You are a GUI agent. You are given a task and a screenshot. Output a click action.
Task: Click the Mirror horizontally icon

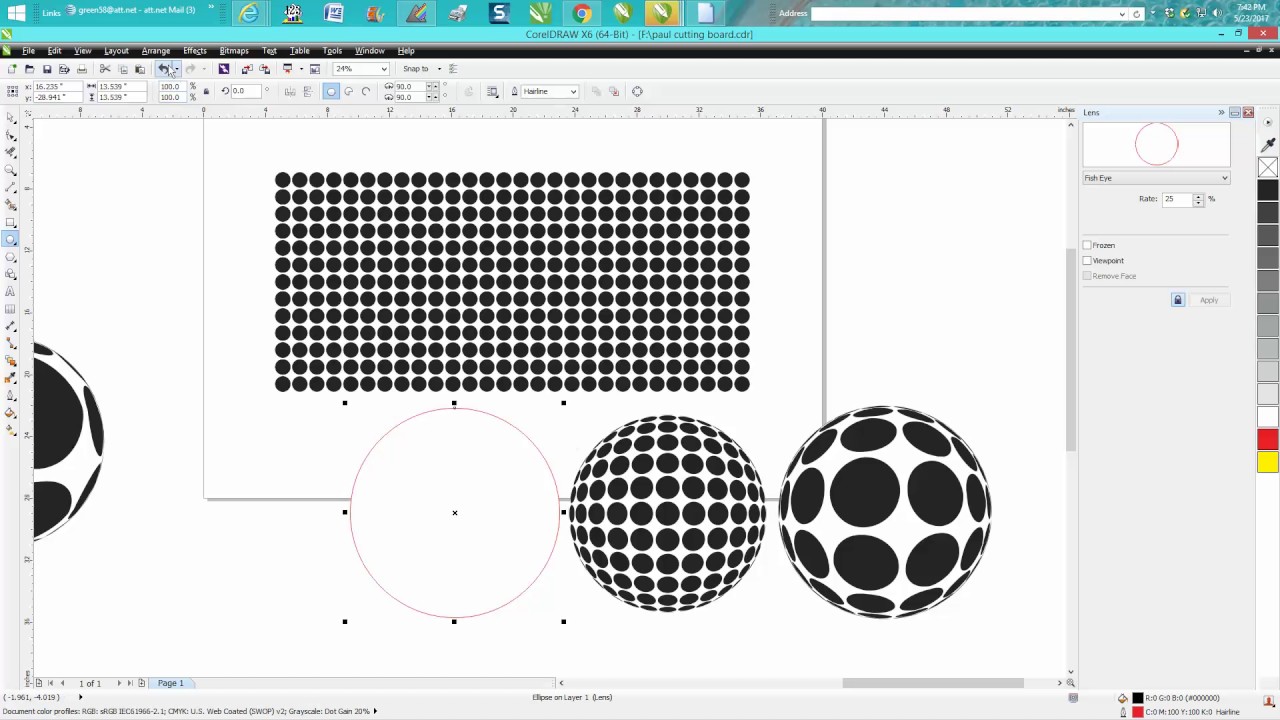pyautogui.click(x=290, y=91)
